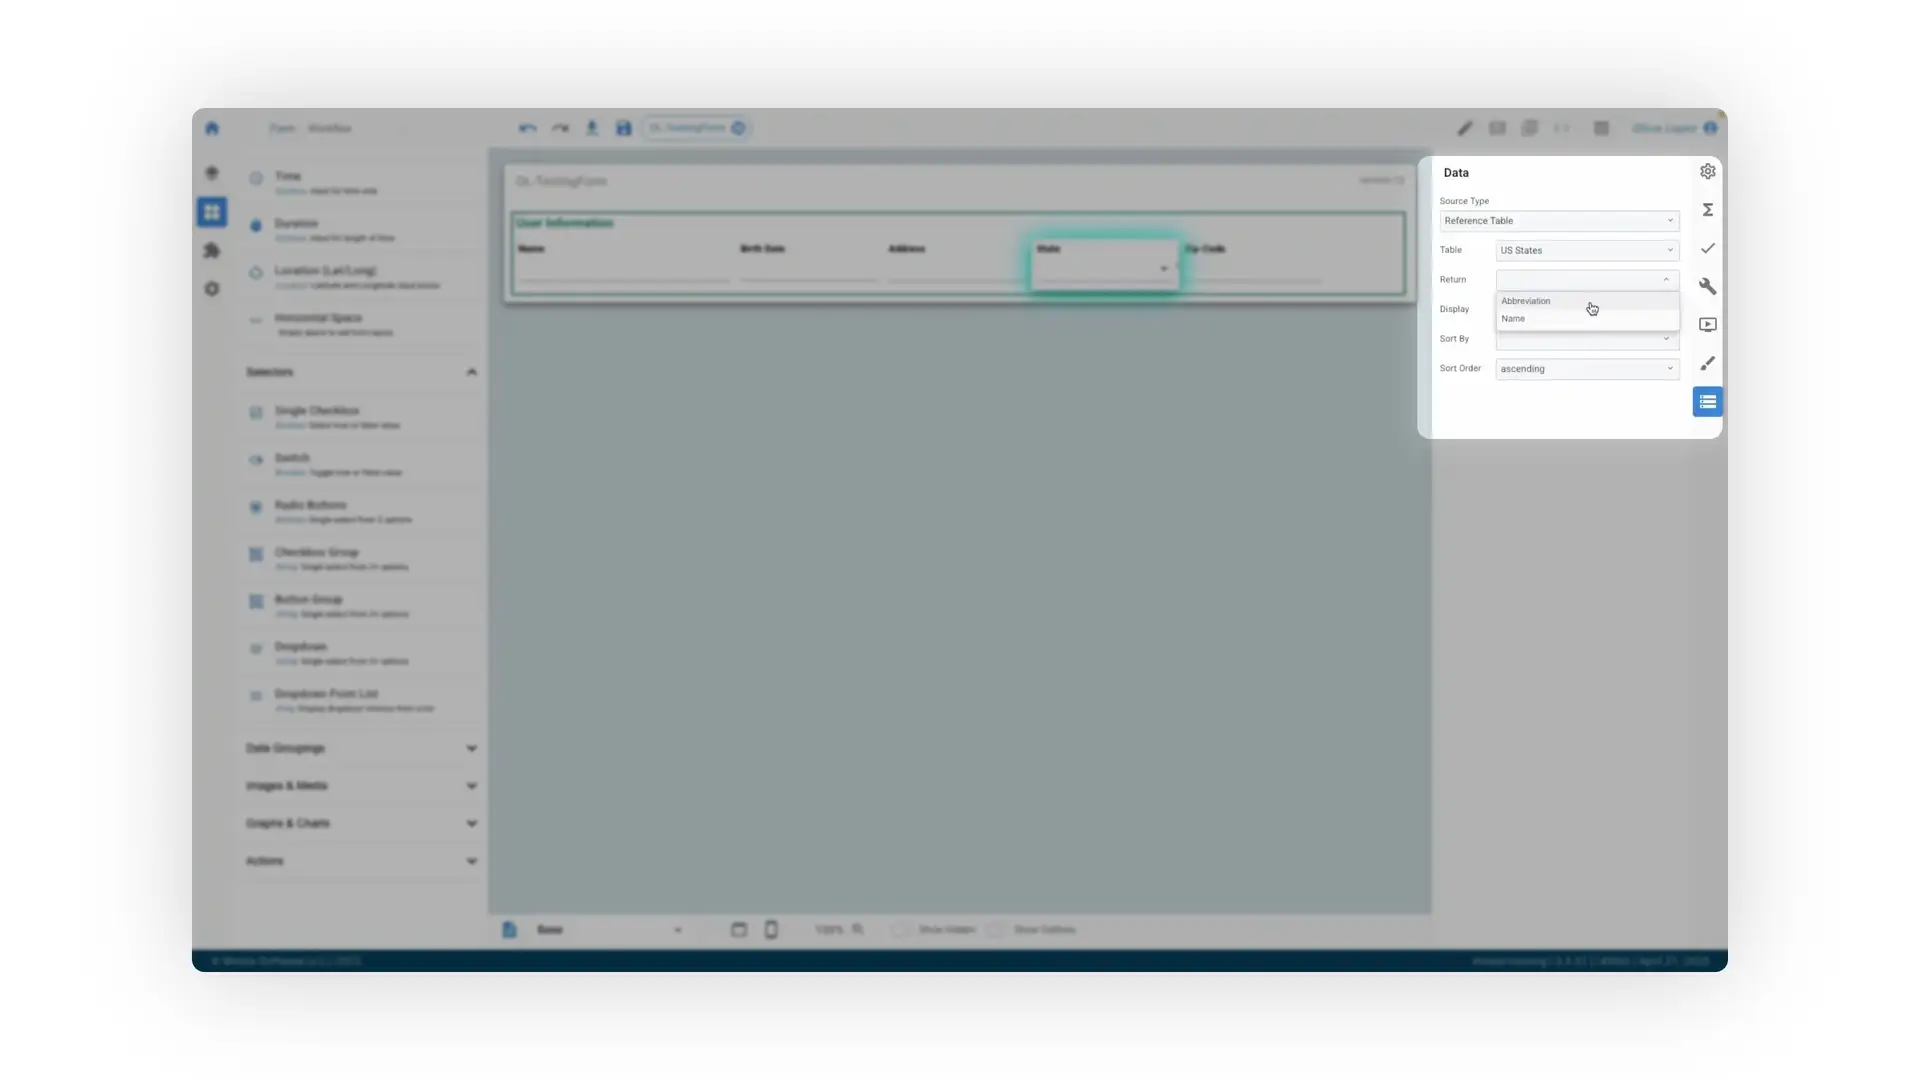Click the Home icon in the left sidebar
Screen dimensions: 1920x1080
pyautogui.click(x=212, y=128)
